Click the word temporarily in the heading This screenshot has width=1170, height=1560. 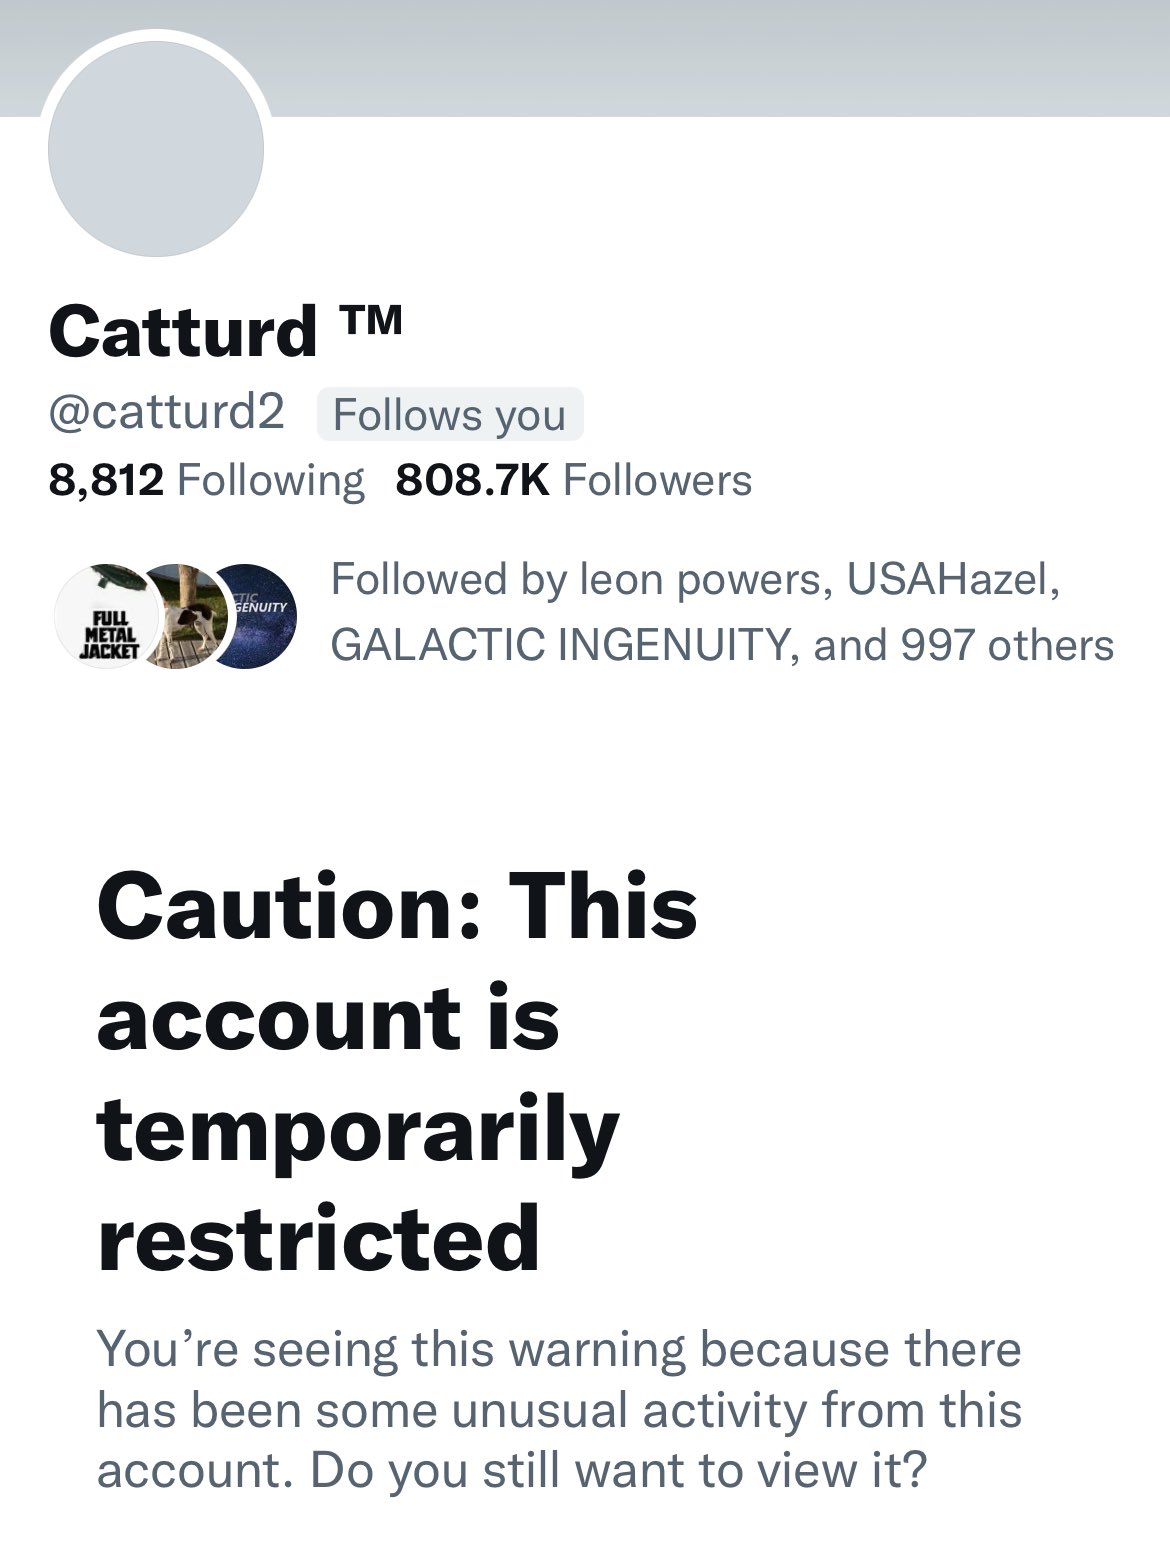coord(358,1130)
